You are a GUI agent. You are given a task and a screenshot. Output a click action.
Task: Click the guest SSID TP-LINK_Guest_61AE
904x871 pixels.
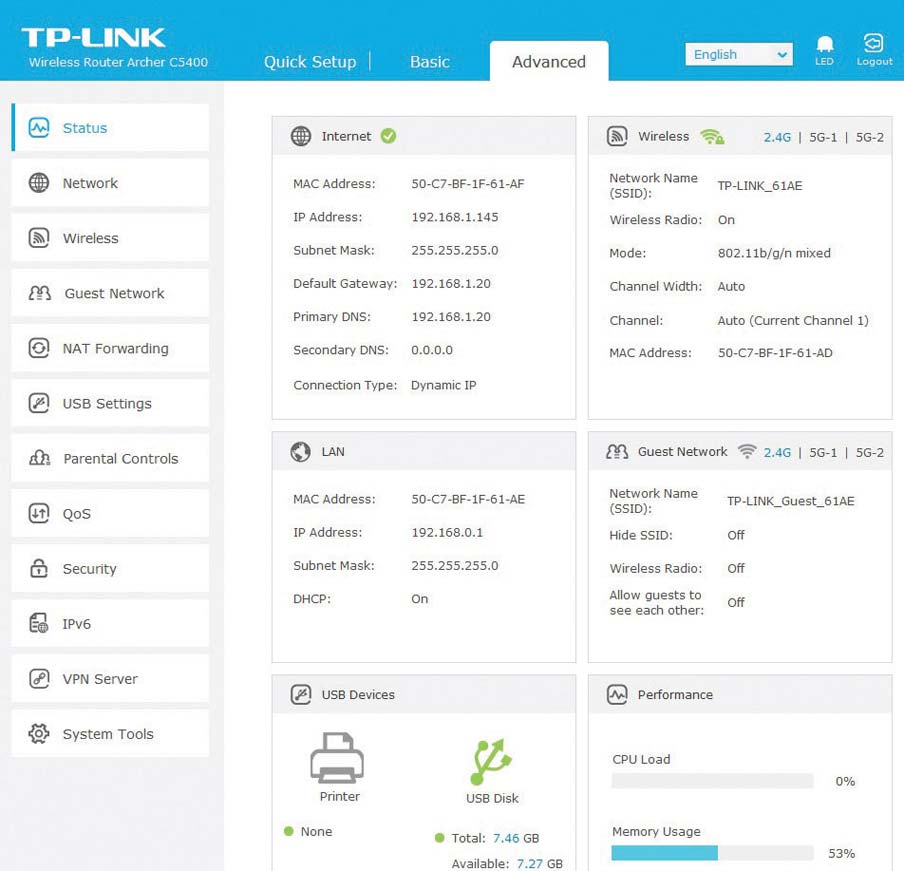point(790,501)
